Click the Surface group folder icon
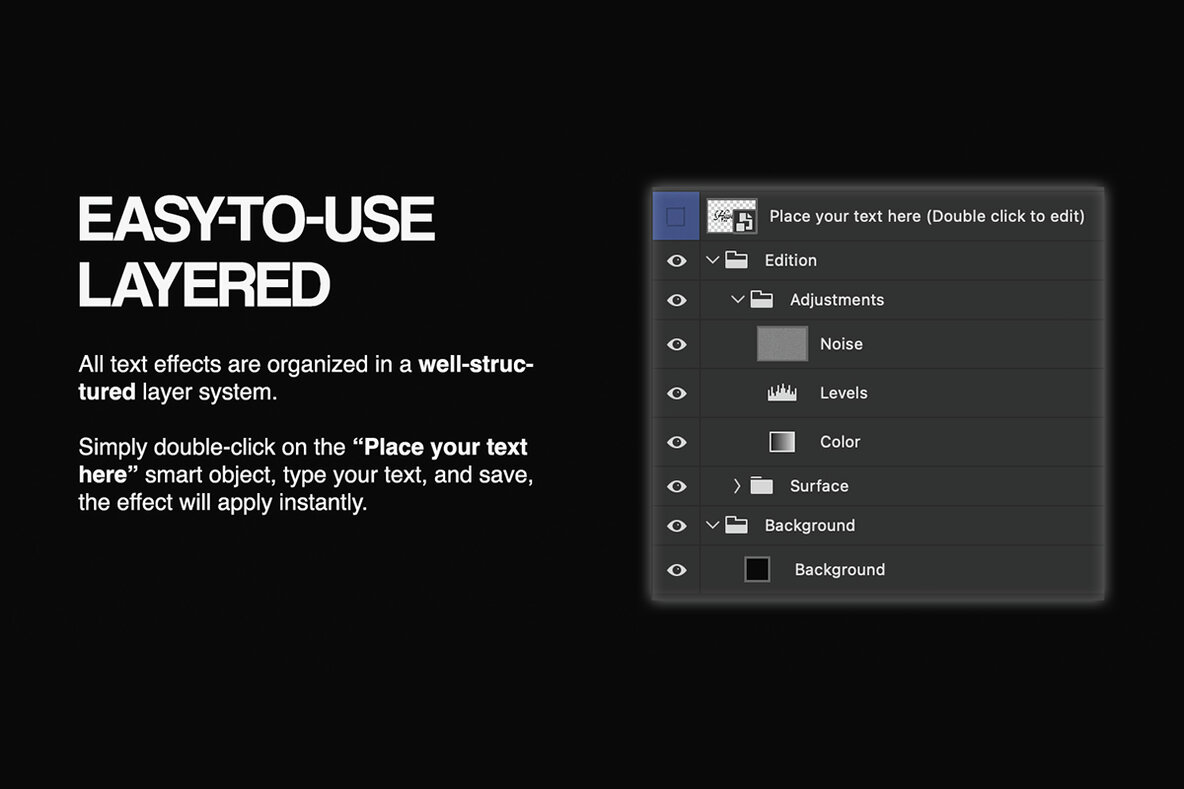The image size is (1184, 789). point(762,486)
